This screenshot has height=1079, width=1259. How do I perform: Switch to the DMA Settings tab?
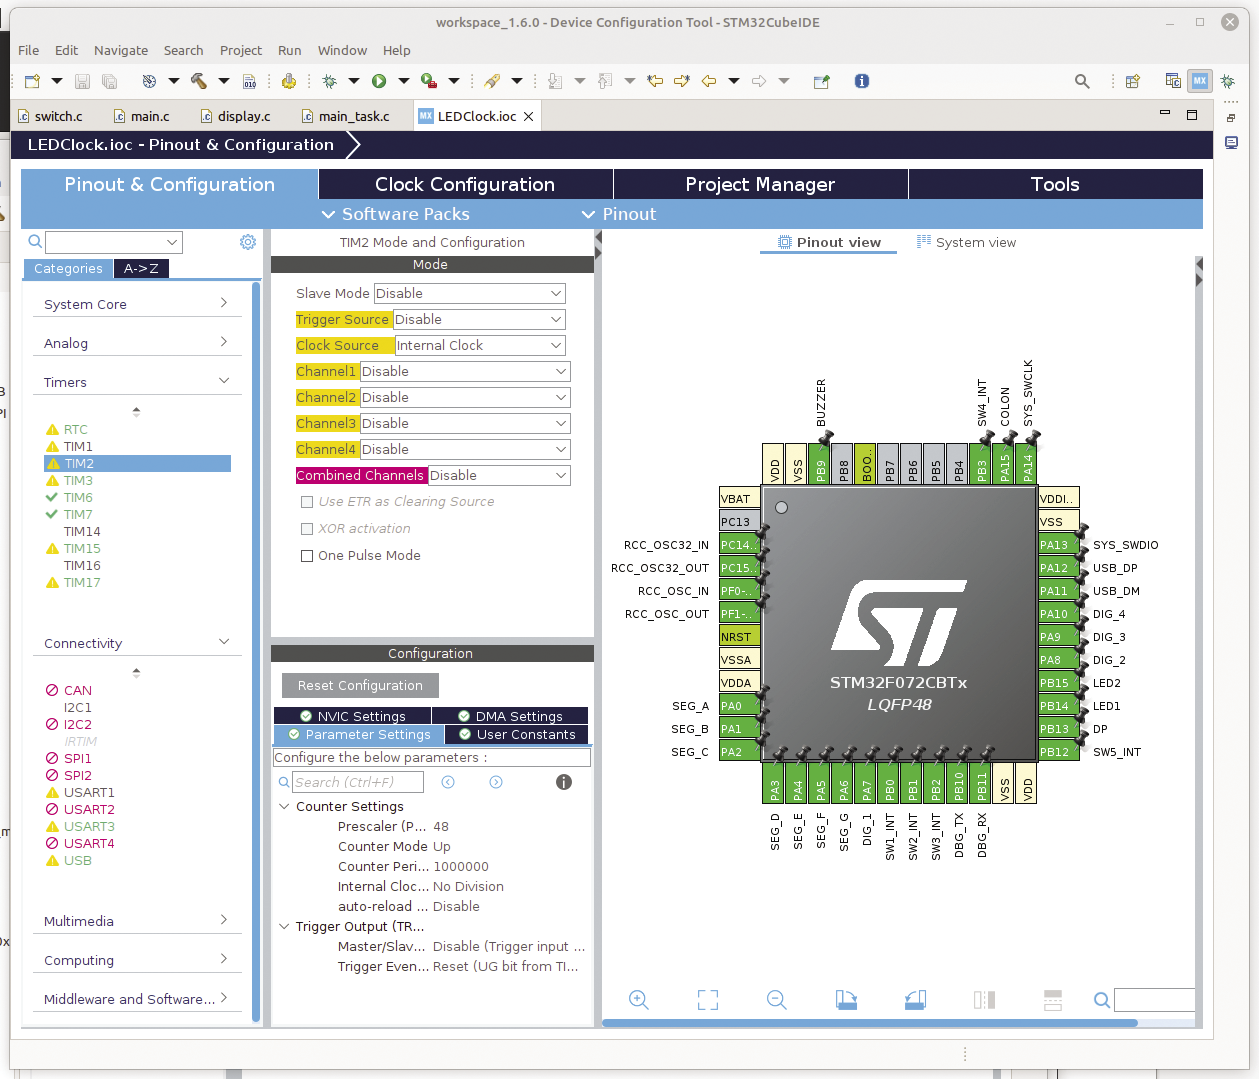point(510,716)
